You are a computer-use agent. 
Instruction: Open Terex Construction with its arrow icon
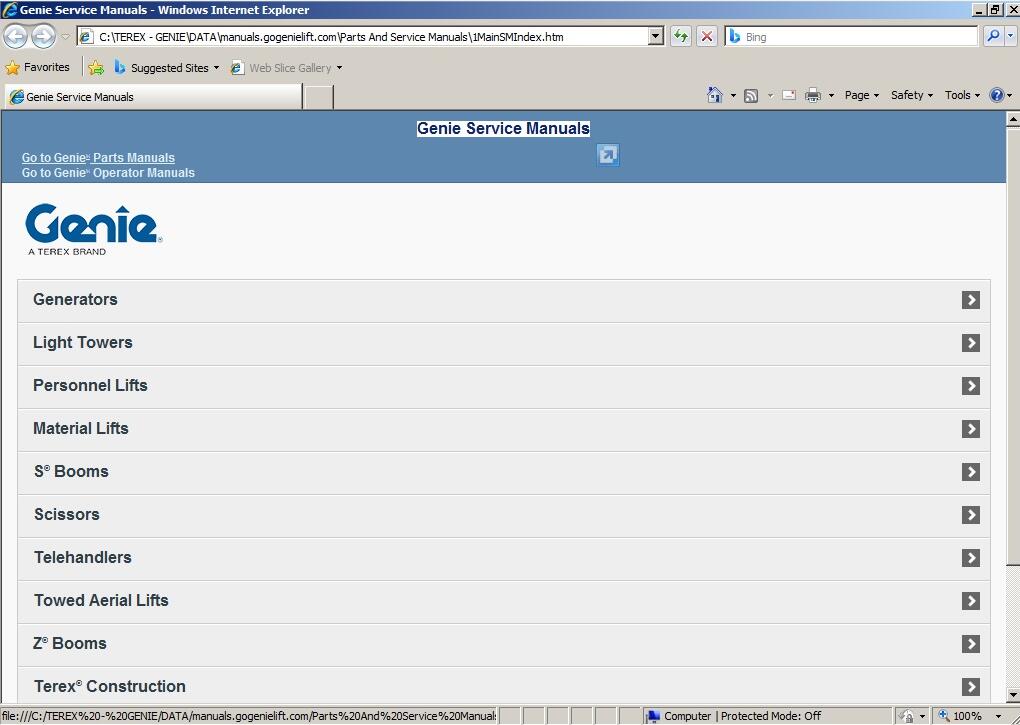tap(971, 686)
